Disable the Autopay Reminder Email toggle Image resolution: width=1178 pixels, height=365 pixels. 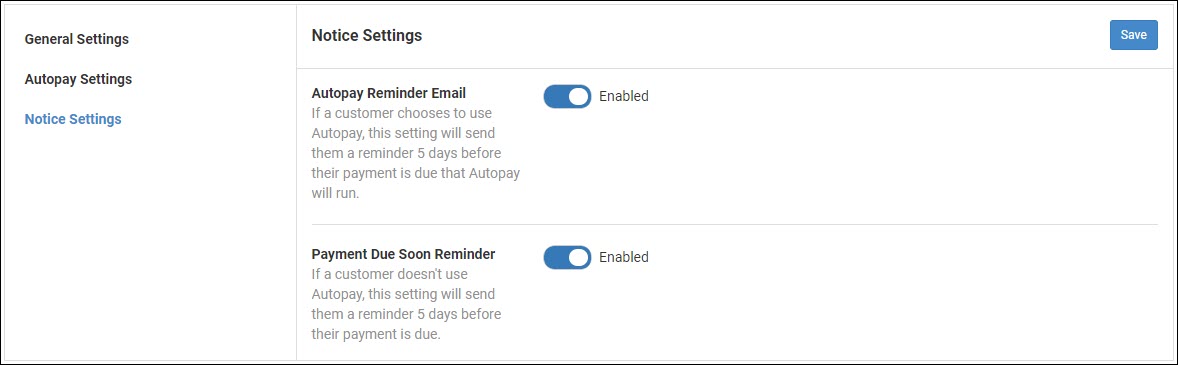(x=567, y=96)
